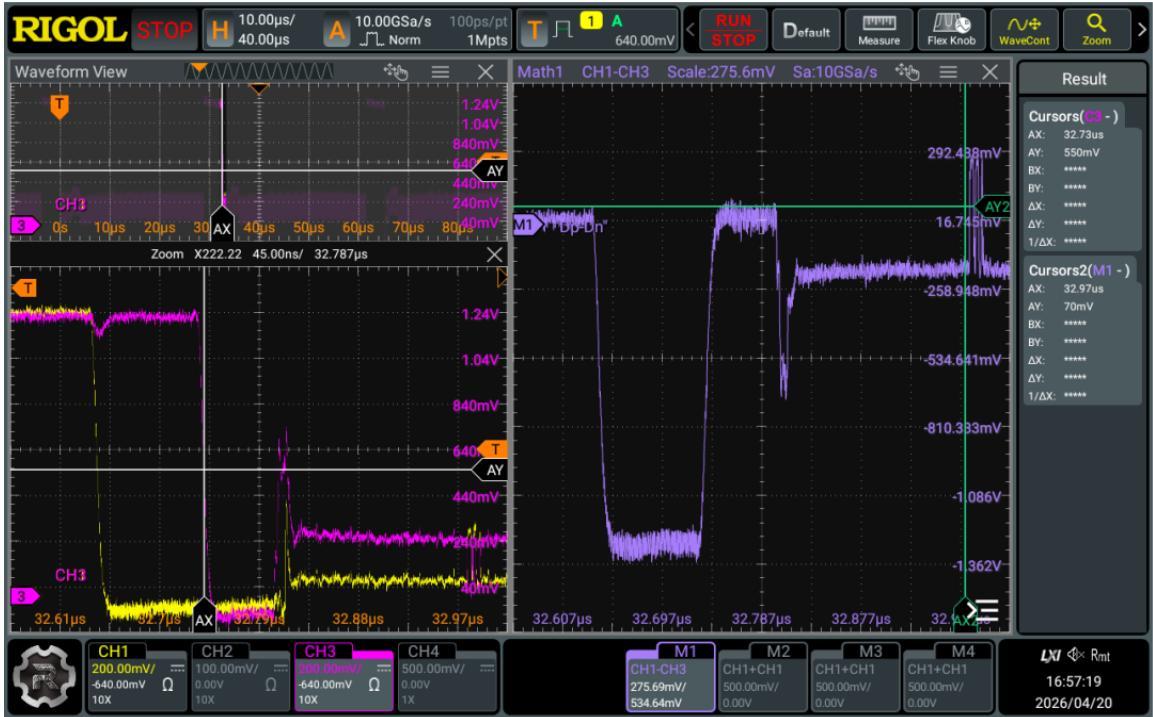
Task: Open the Waveform View hamburger menu
Action: coord(440,71)
